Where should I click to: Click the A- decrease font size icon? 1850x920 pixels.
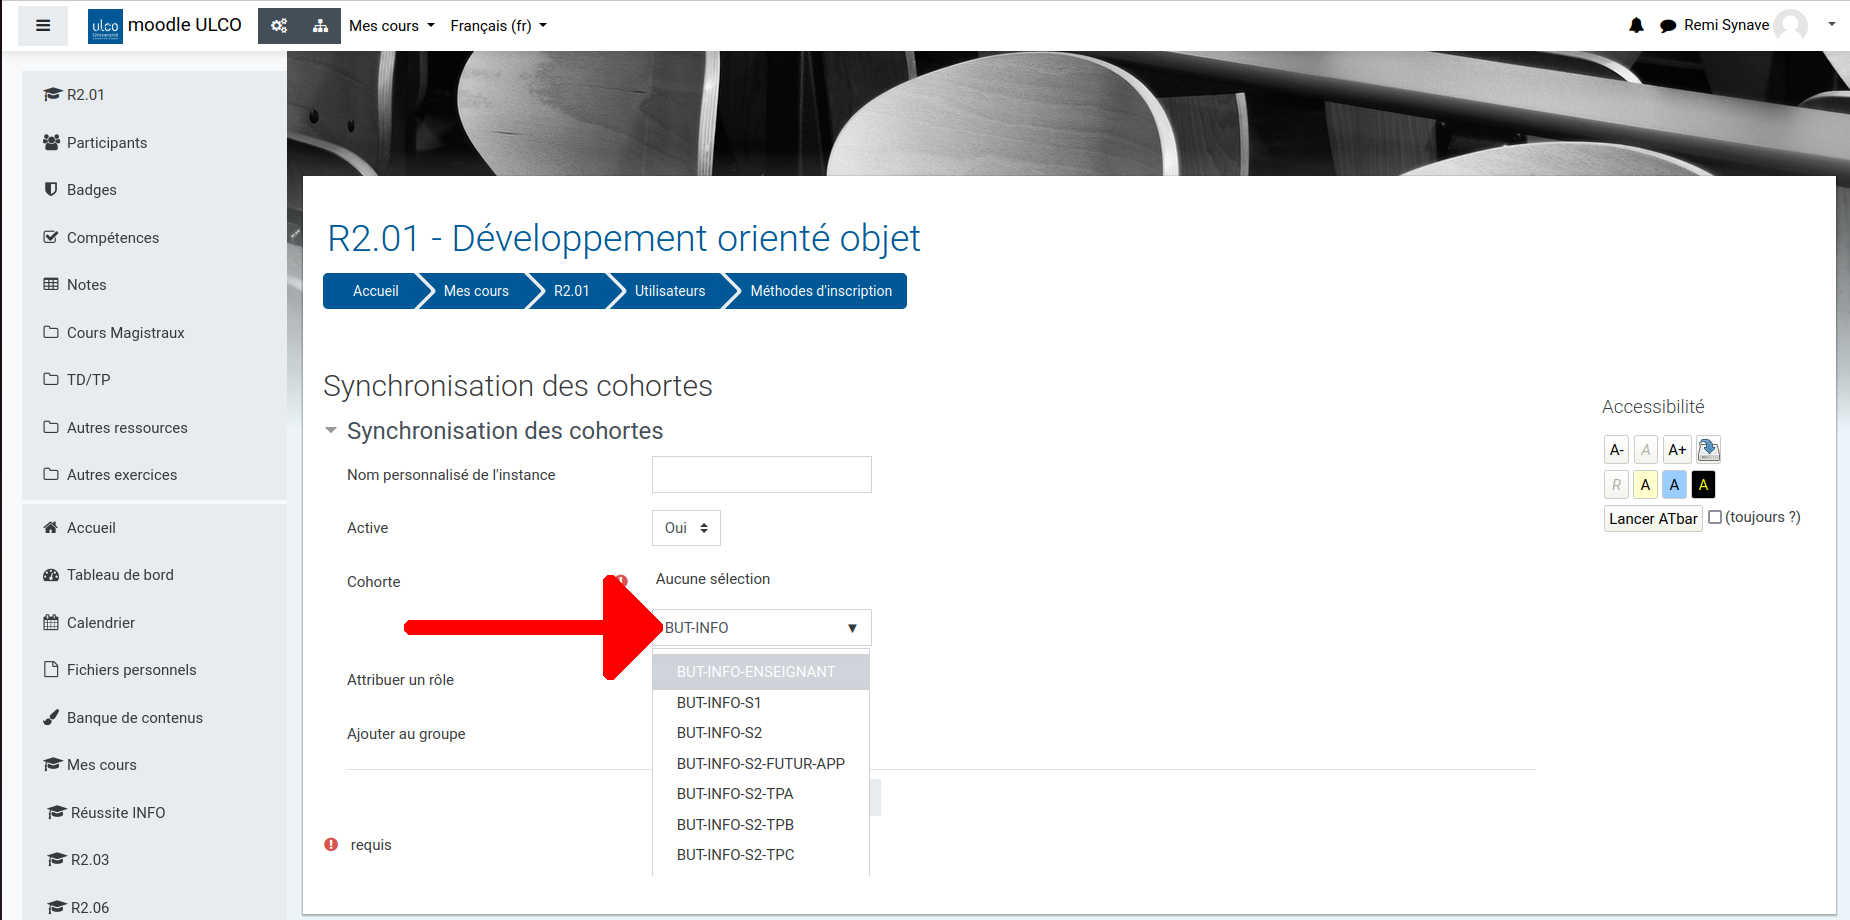[1616, 450]
